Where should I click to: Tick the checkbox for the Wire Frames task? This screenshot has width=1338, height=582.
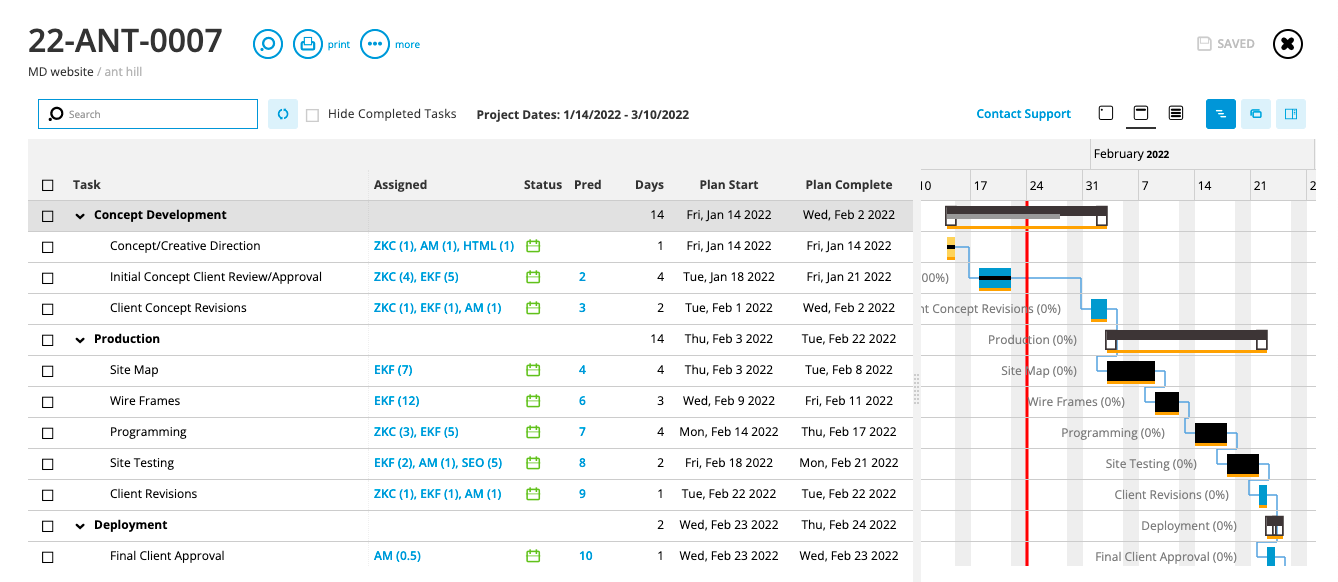[48, 401]
